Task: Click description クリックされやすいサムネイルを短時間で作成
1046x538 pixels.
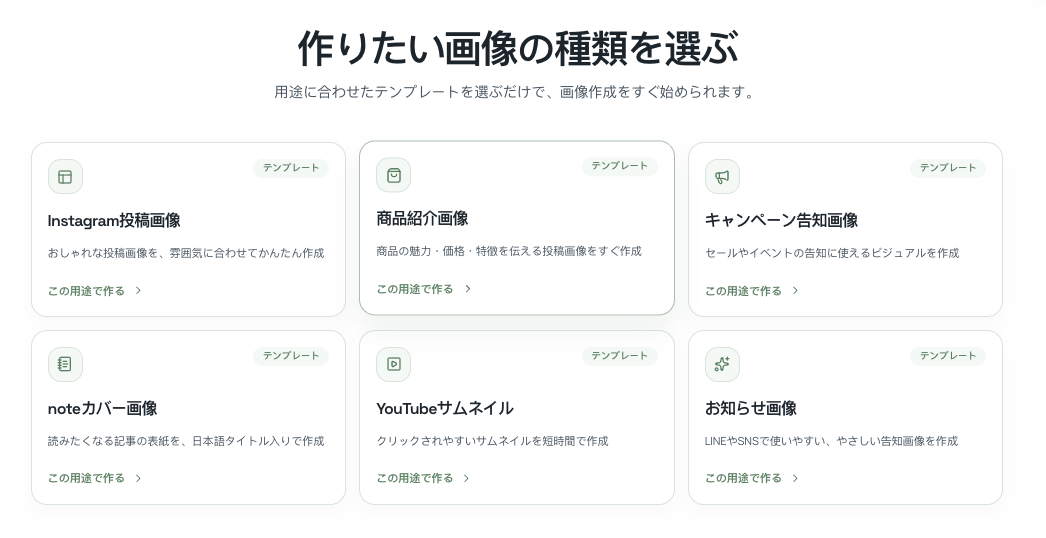Action: pyautogui.click(x=492, y=441)
